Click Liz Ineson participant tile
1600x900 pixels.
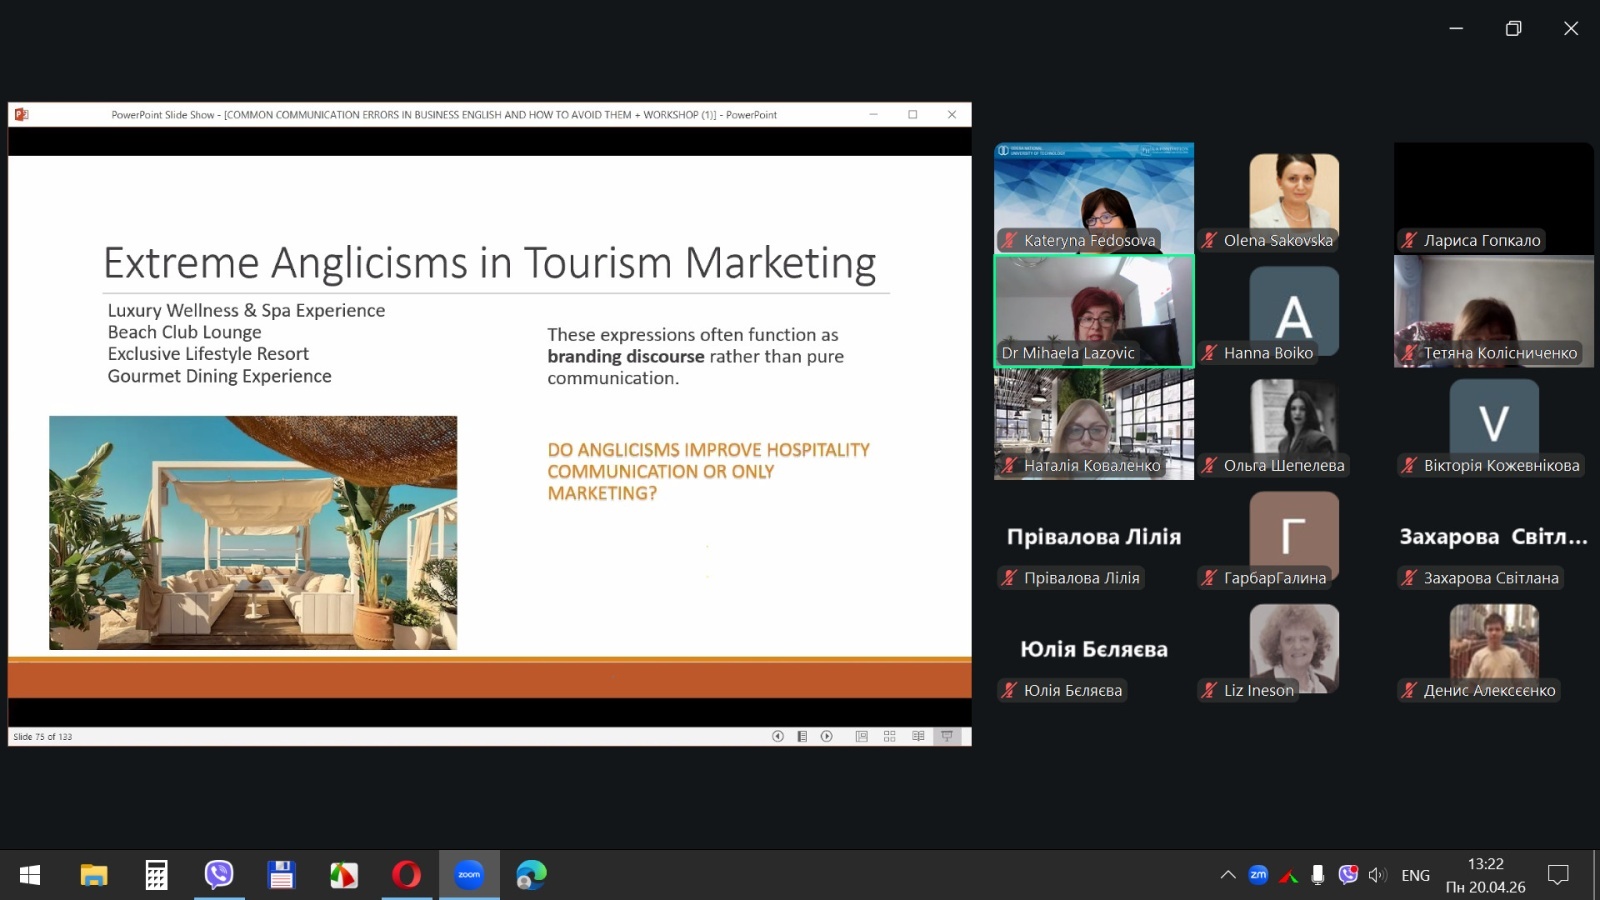[1293, 650]
